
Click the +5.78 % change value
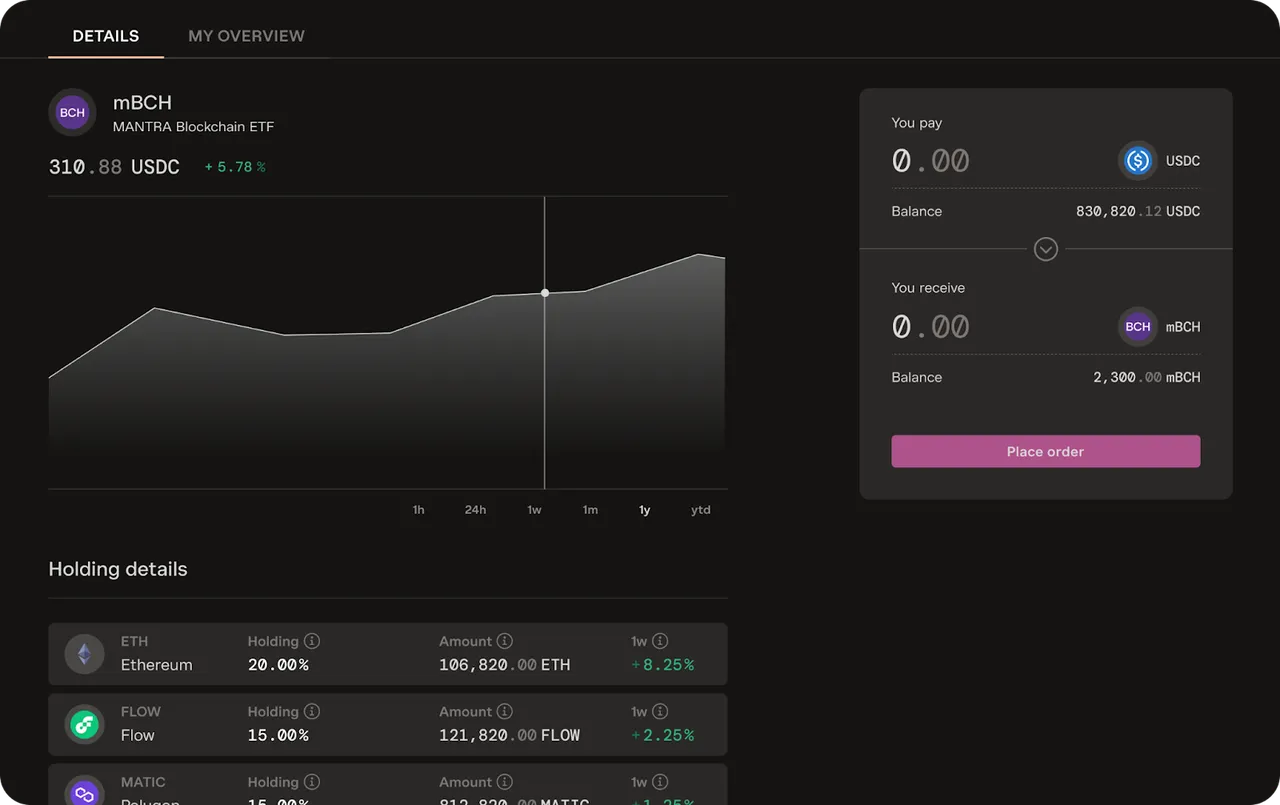(x=235, y=167)
